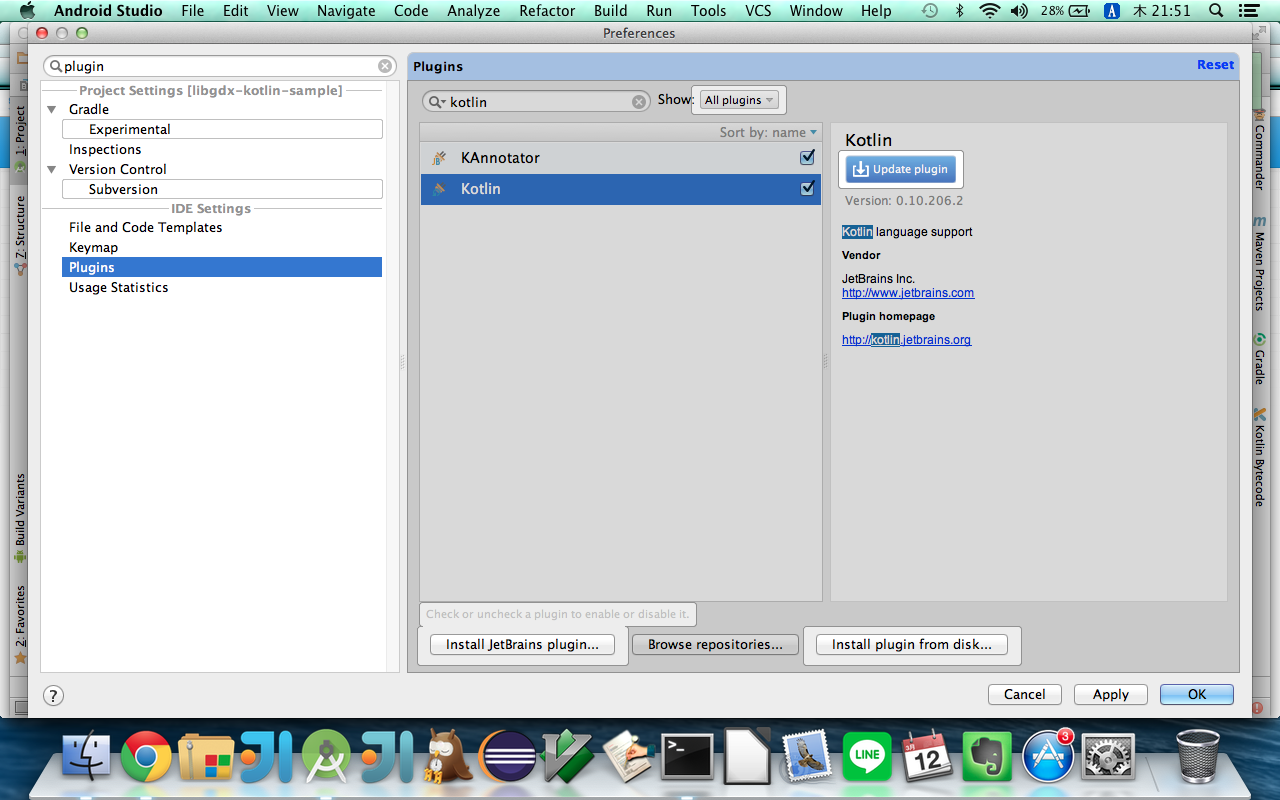Open the Build Variants side tab

coord(20,518)
